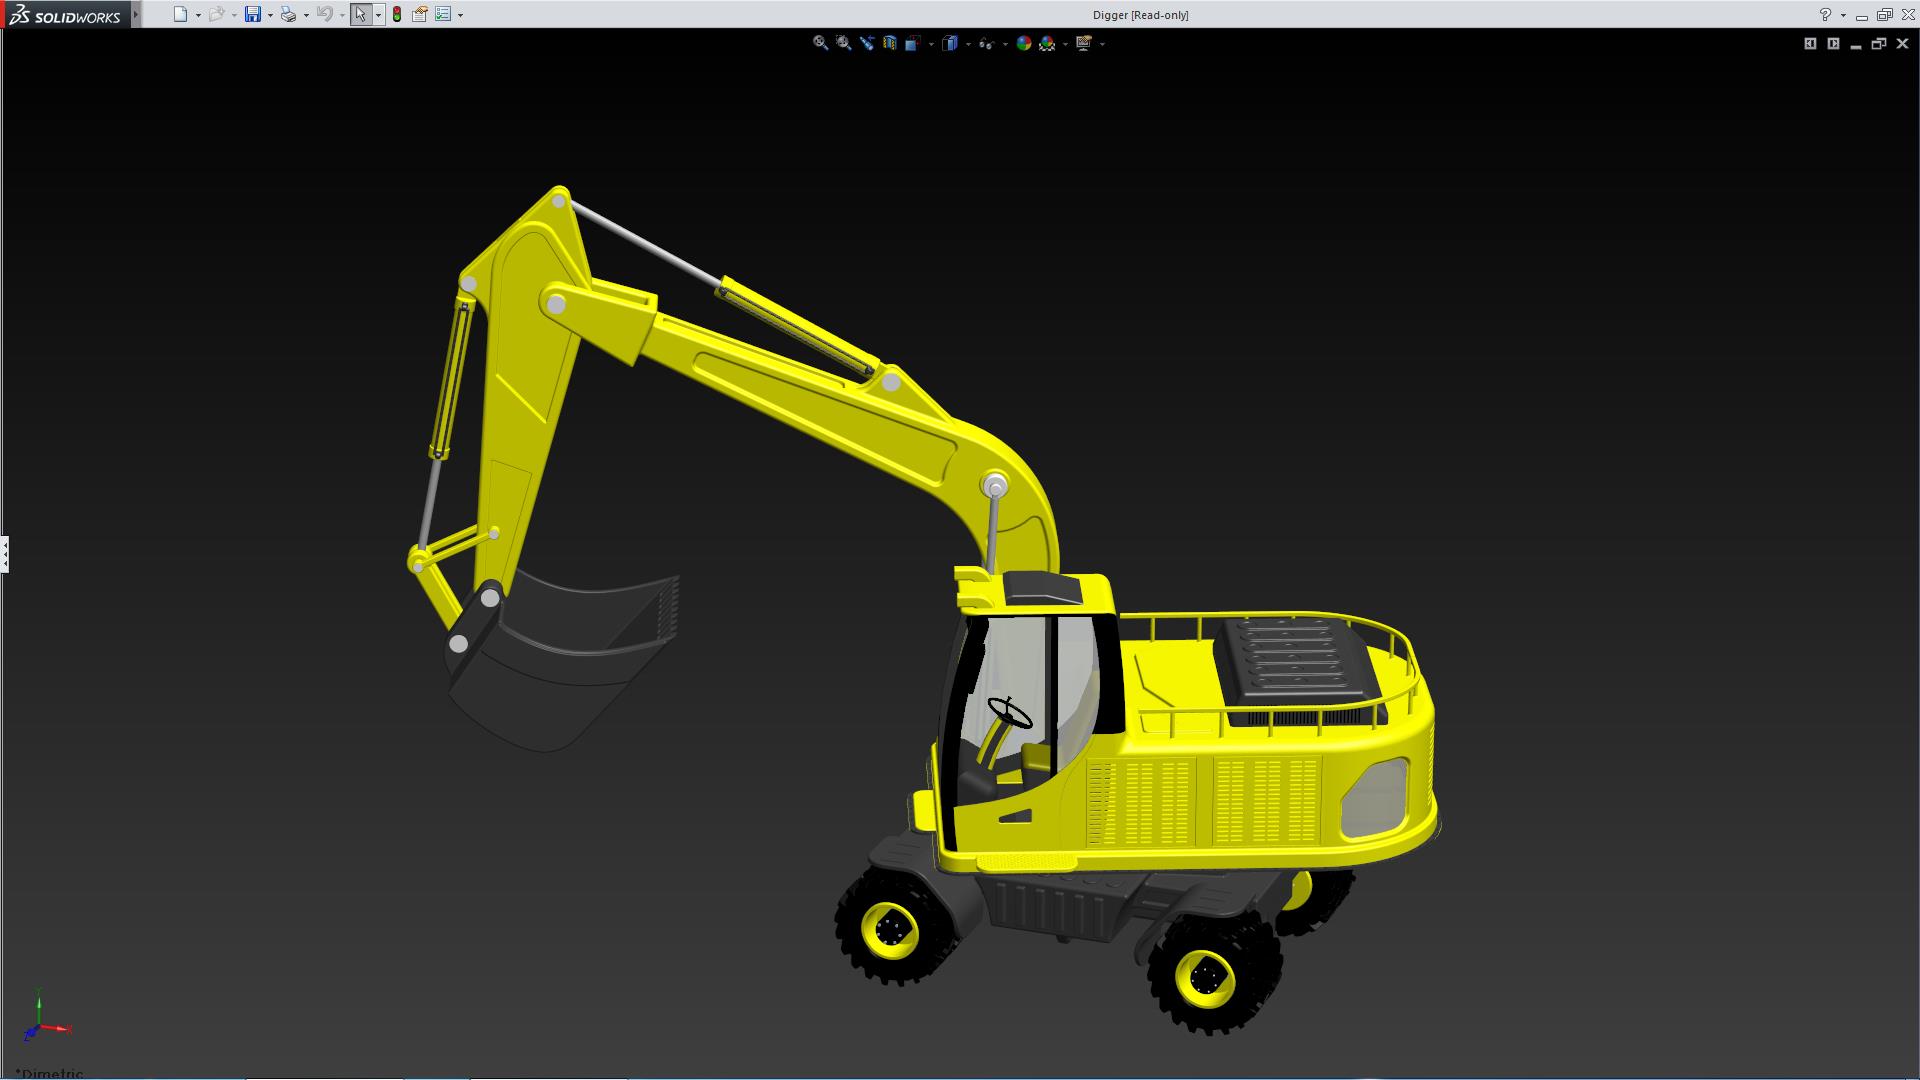Open the View Orientation icon
The image size is (1920, 1080).
913,43
